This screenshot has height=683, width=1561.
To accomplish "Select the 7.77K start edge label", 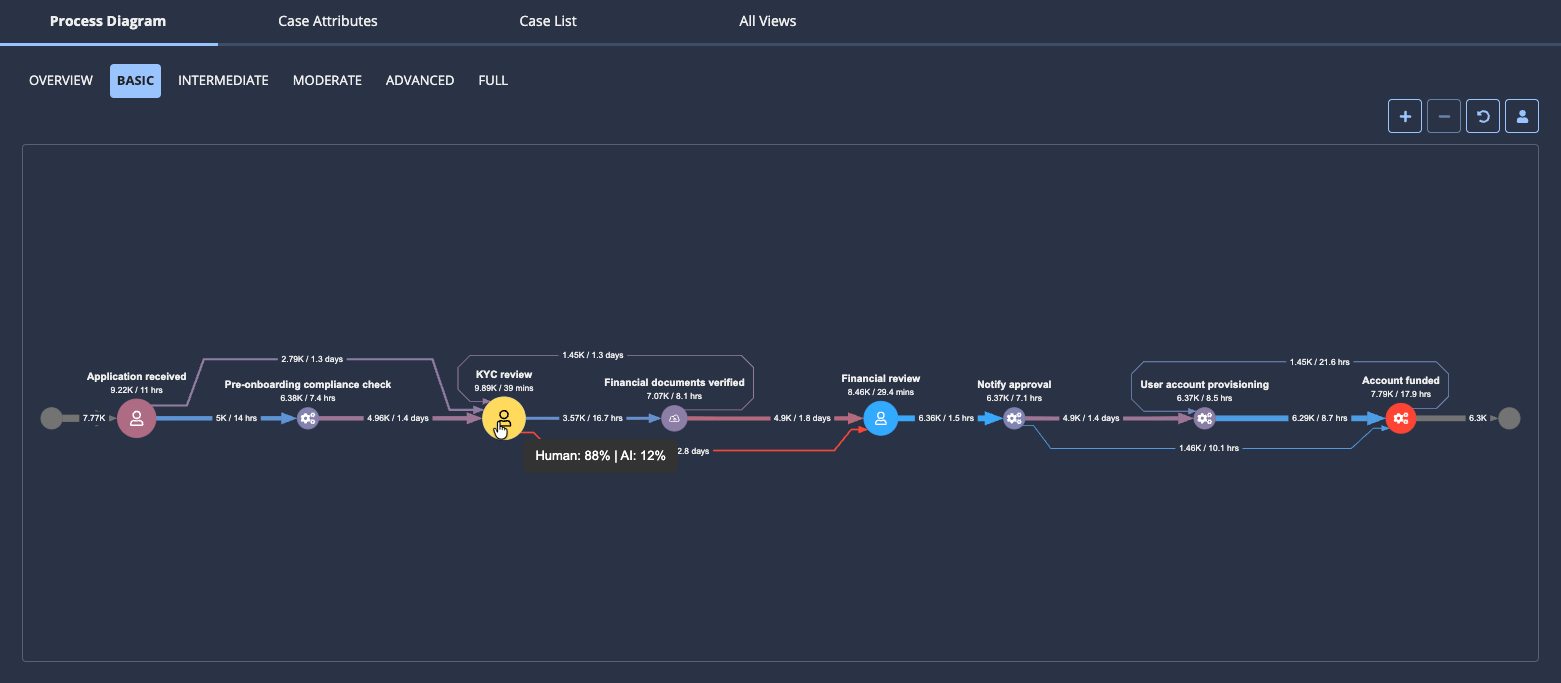I will coord(94,418).
